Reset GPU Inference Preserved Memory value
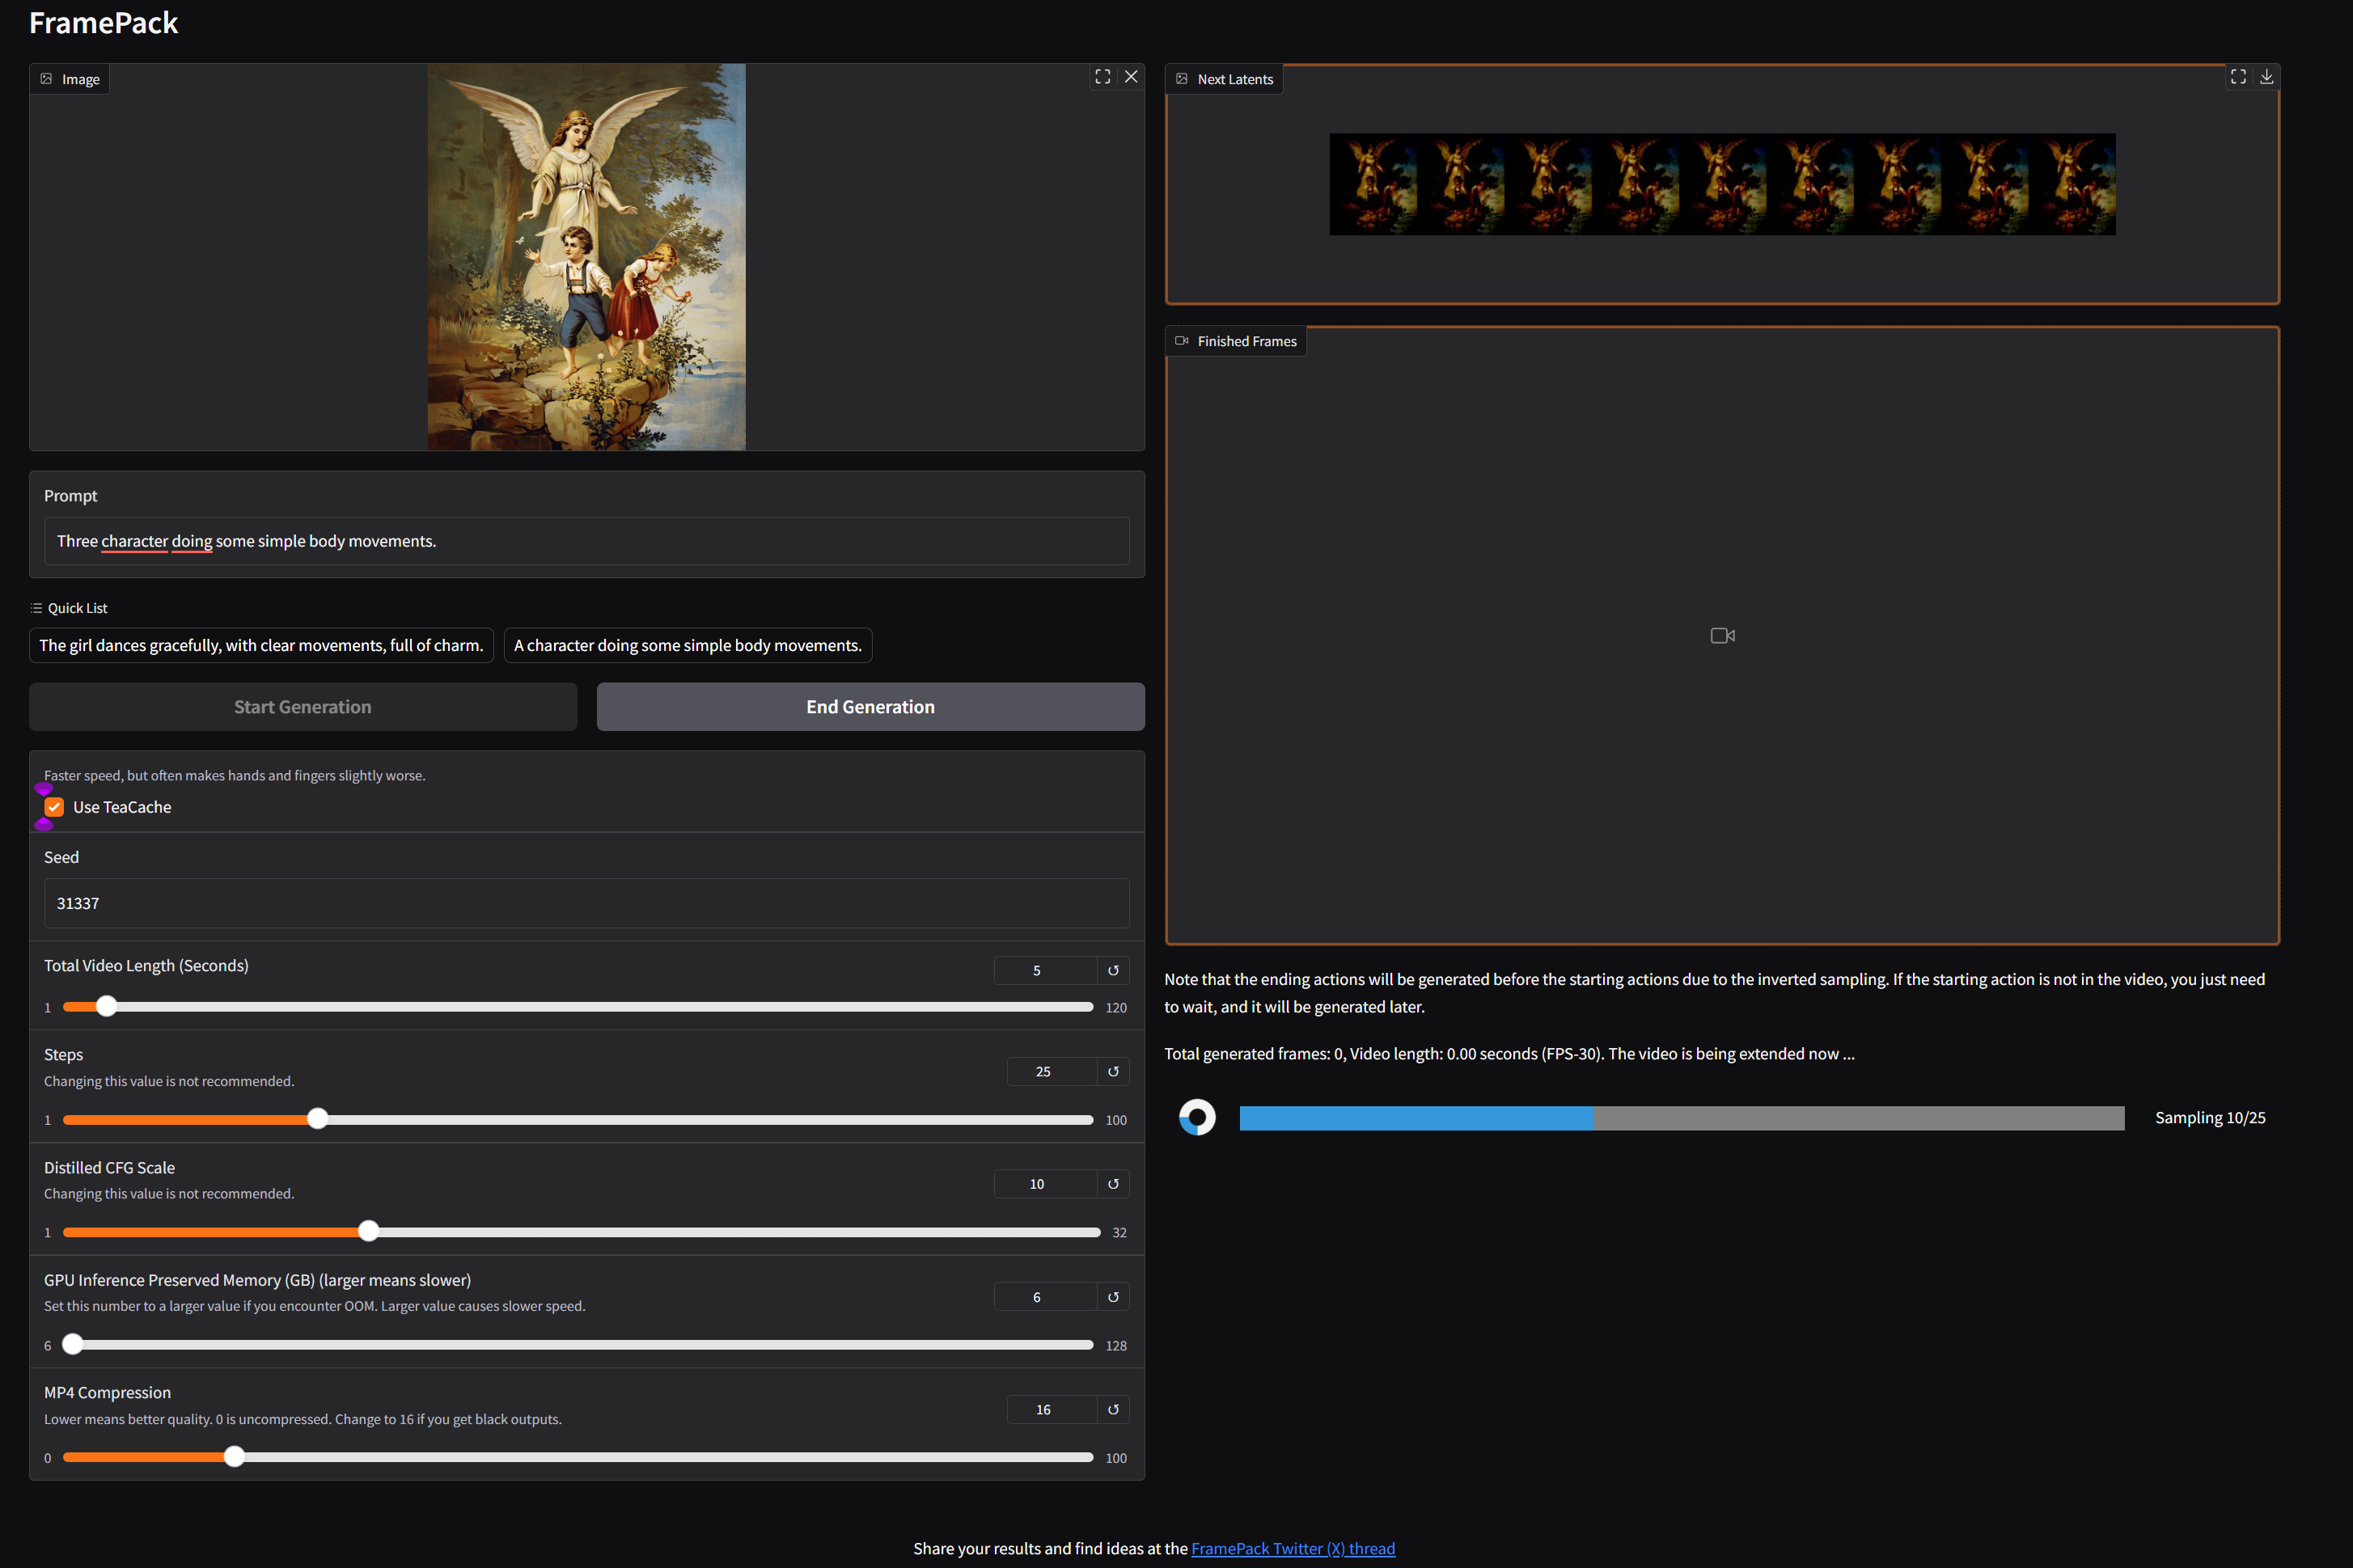Image resolution: width=2353 pixels, height=1568 pixels. point(1113,1297)
